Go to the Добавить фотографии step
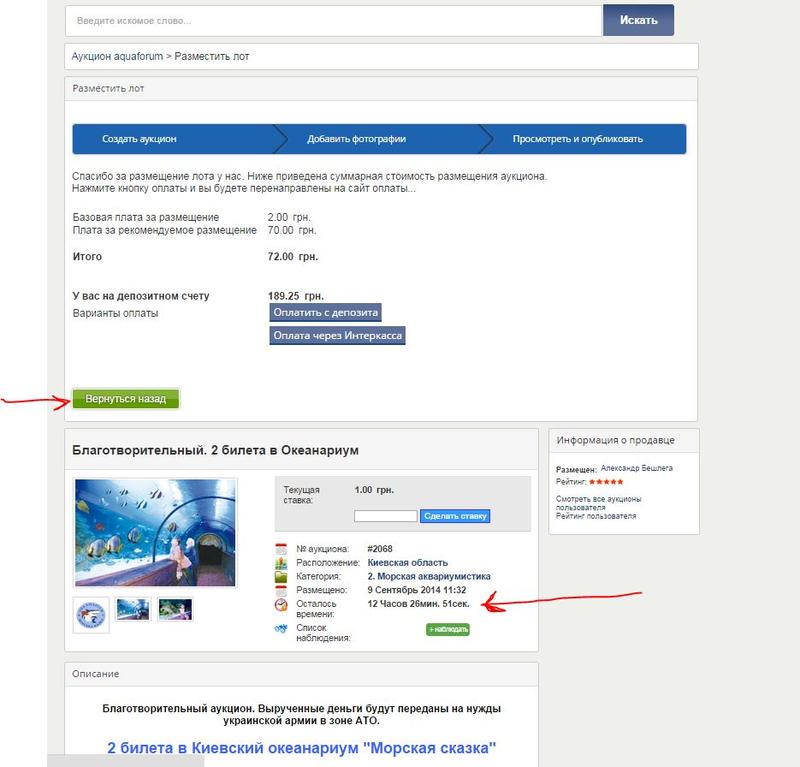 pyautogui.click(x=356, y=139)
